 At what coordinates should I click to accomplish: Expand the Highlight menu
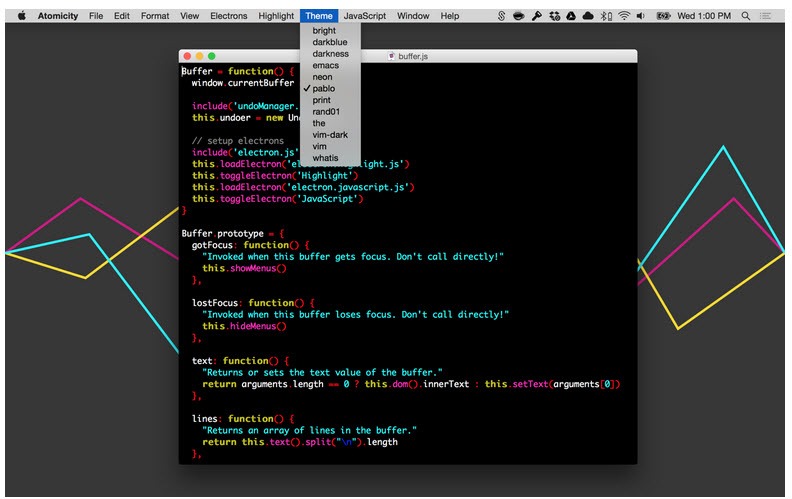[276, 16]
